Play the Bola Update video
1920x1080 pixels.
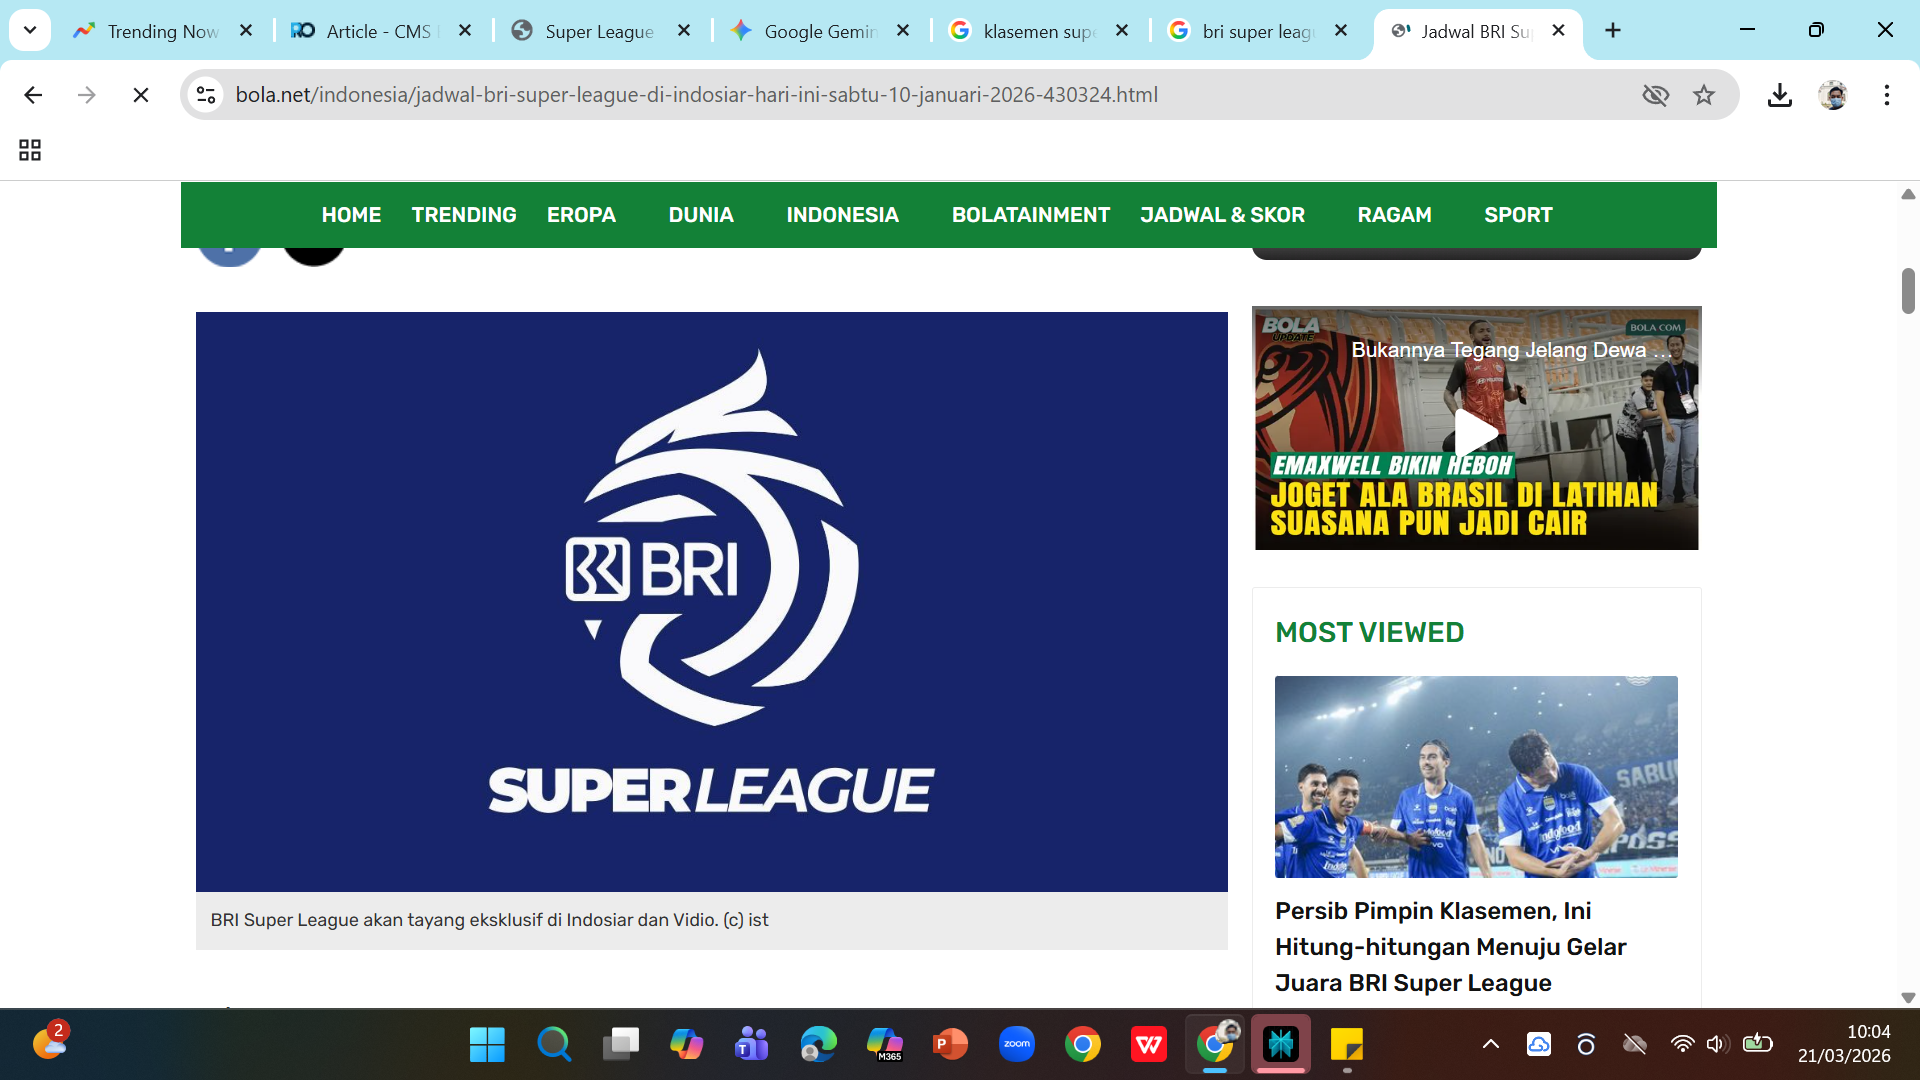click(1476, 432)
